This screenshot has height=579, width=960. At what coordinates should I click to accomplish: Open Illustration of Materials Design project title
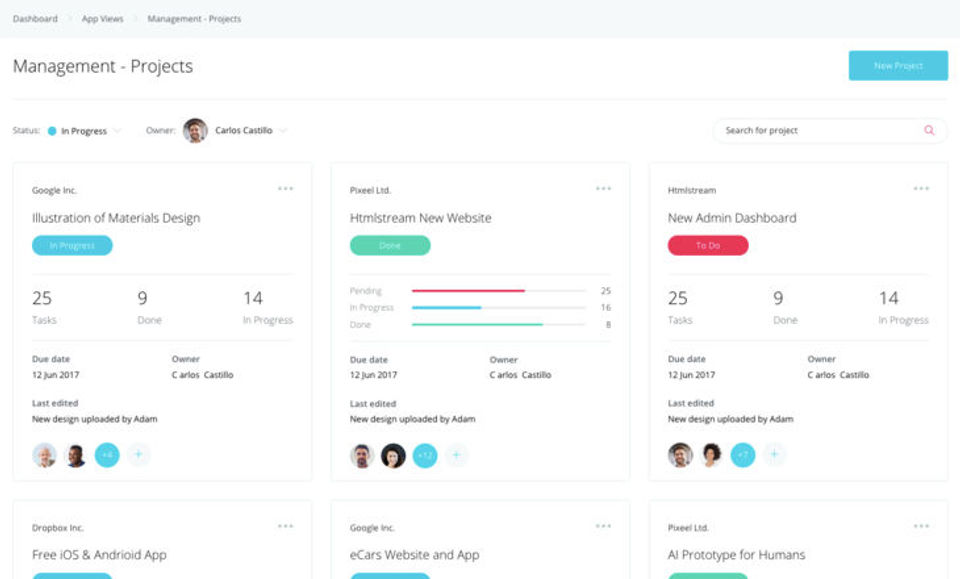pos(116,218)
